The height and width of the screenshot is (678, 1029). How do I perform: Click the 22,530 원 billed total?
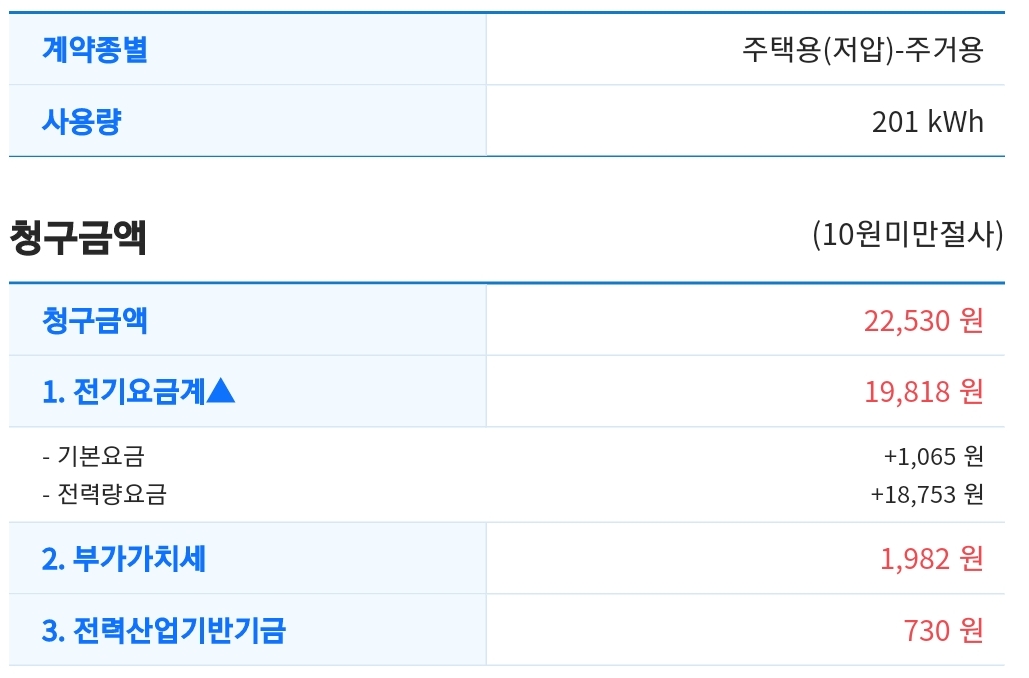click(x=923, y=320)
